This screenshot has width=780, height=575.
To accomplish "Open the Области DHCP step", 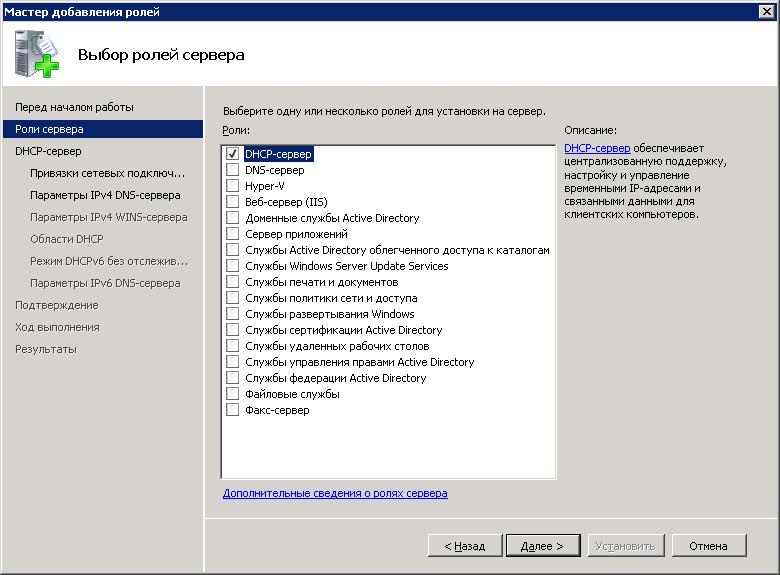I will pyautogui.click(x=67, y=239).
